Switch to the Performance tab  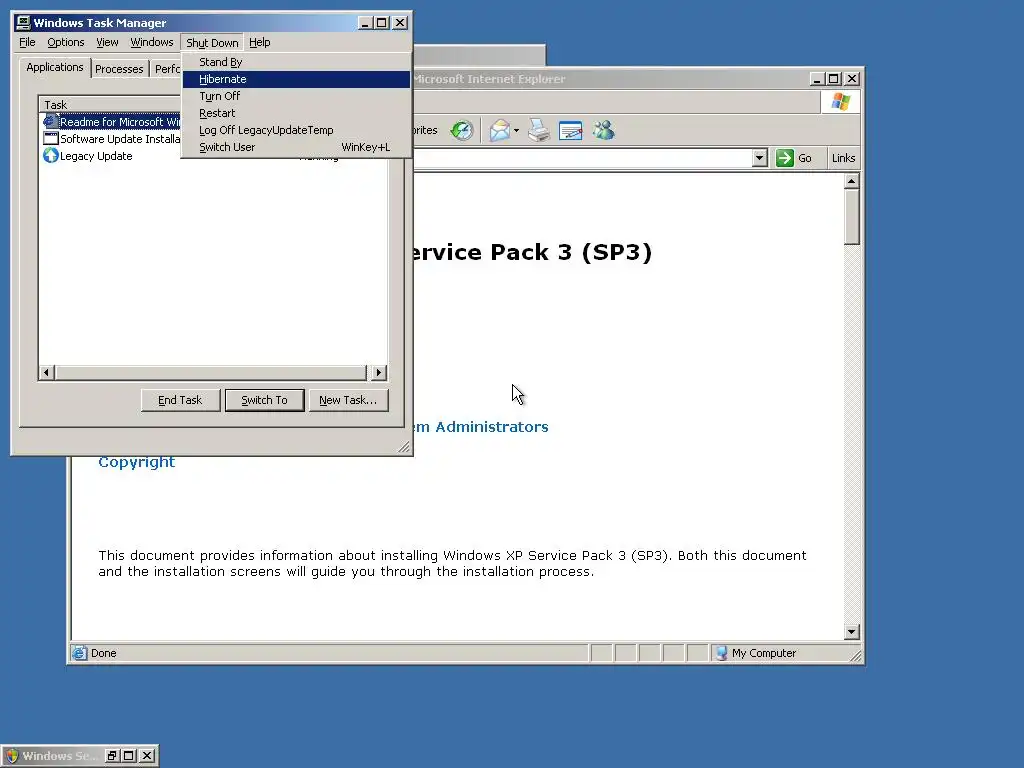point(167,69)
